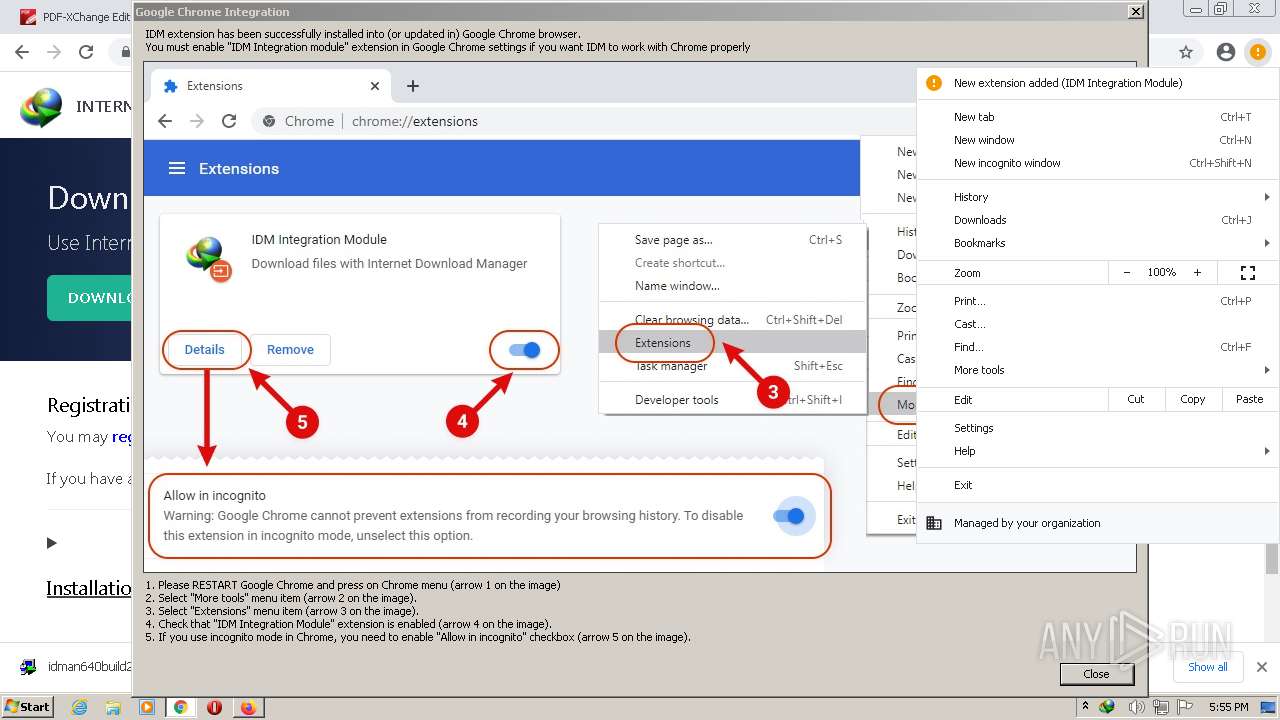Image resolution: width=1280 pixels, height=720 pixels.
Task: Click the taskbar clock showing 5:55 PM
Action: coord(1228,707)
